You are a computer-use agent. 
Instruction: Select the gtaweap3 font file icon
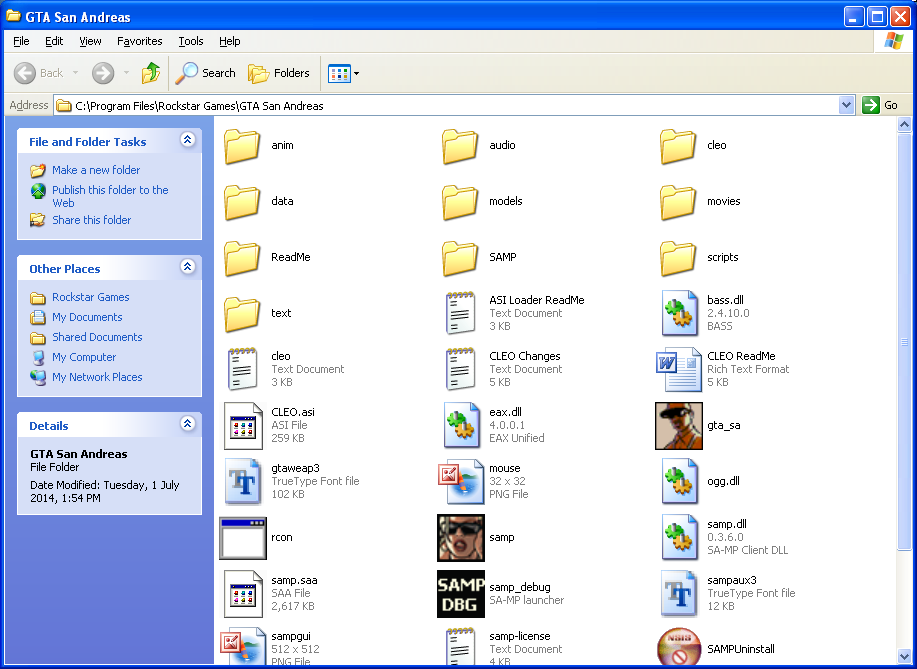[x=243, y=481]
